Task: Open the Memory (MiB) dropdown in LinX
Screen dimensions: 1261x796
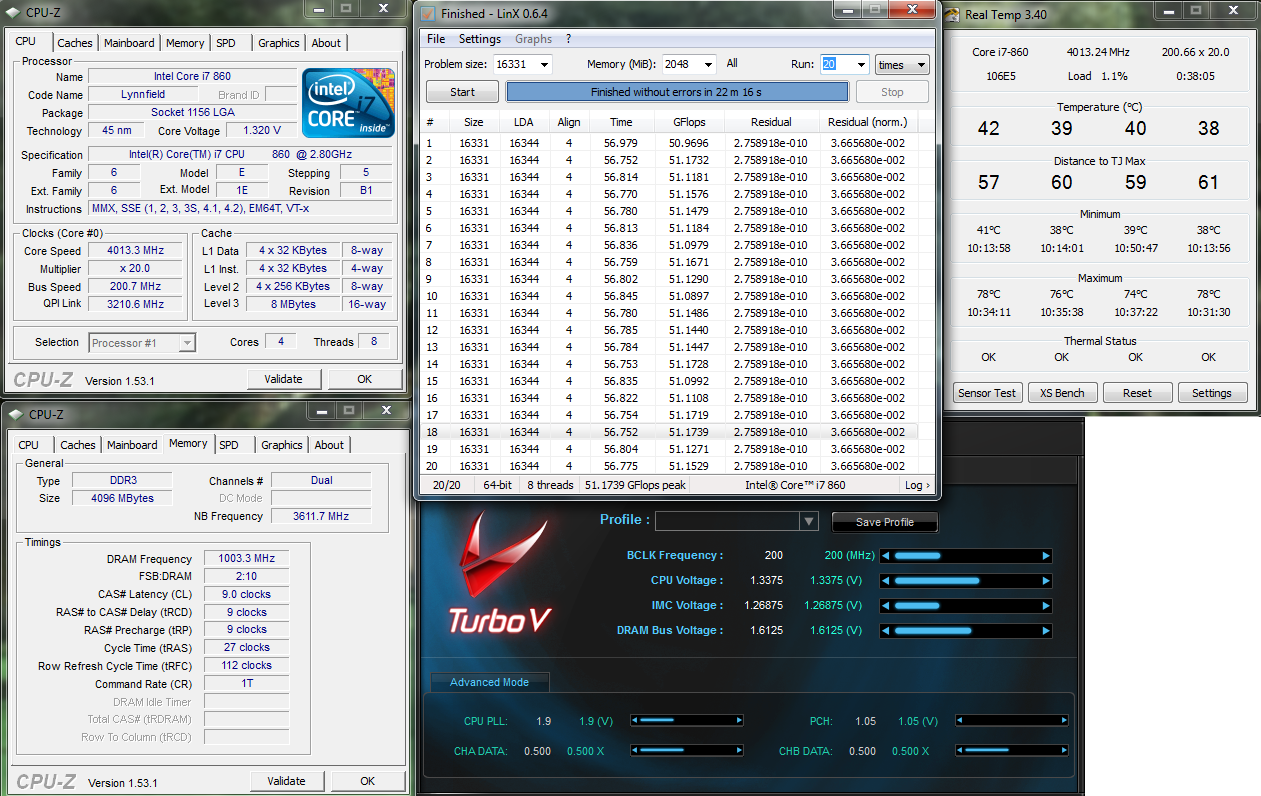Action: click(x=708, y=64)
